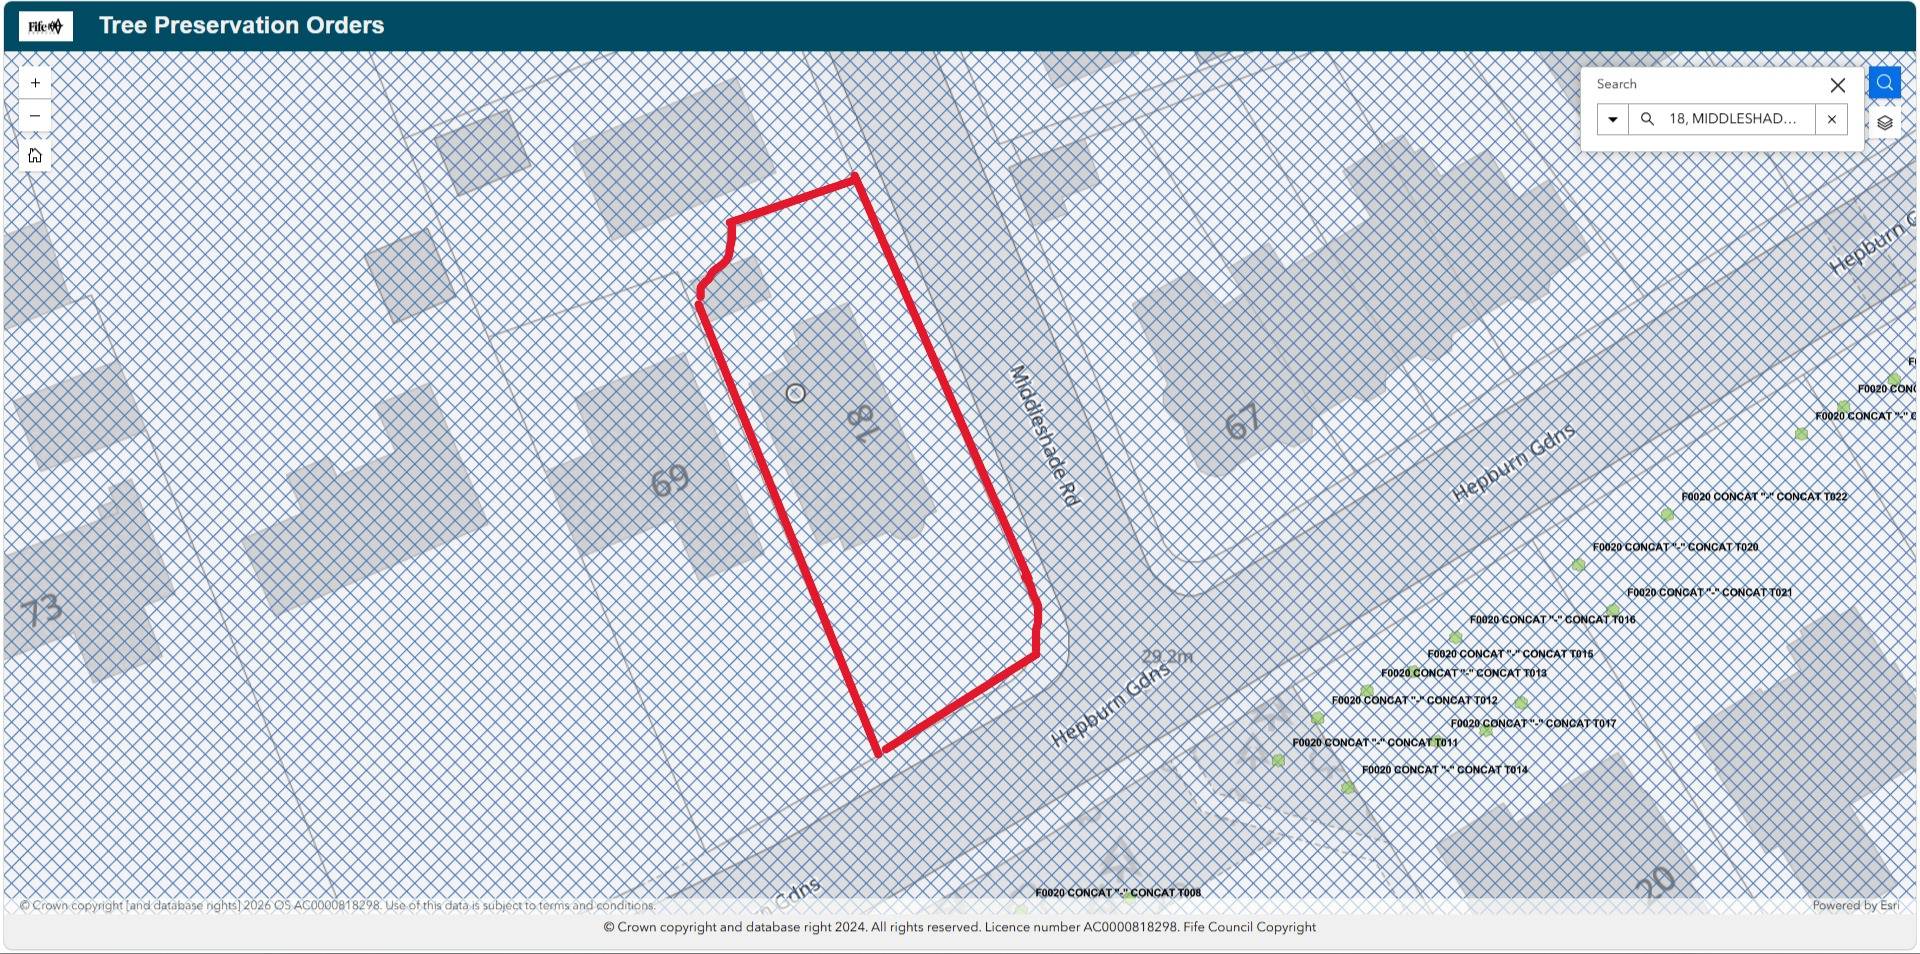Click the tree point labelled CONCAT T011
This screenshot has width=1920, height=954.
coord(1278,760)
